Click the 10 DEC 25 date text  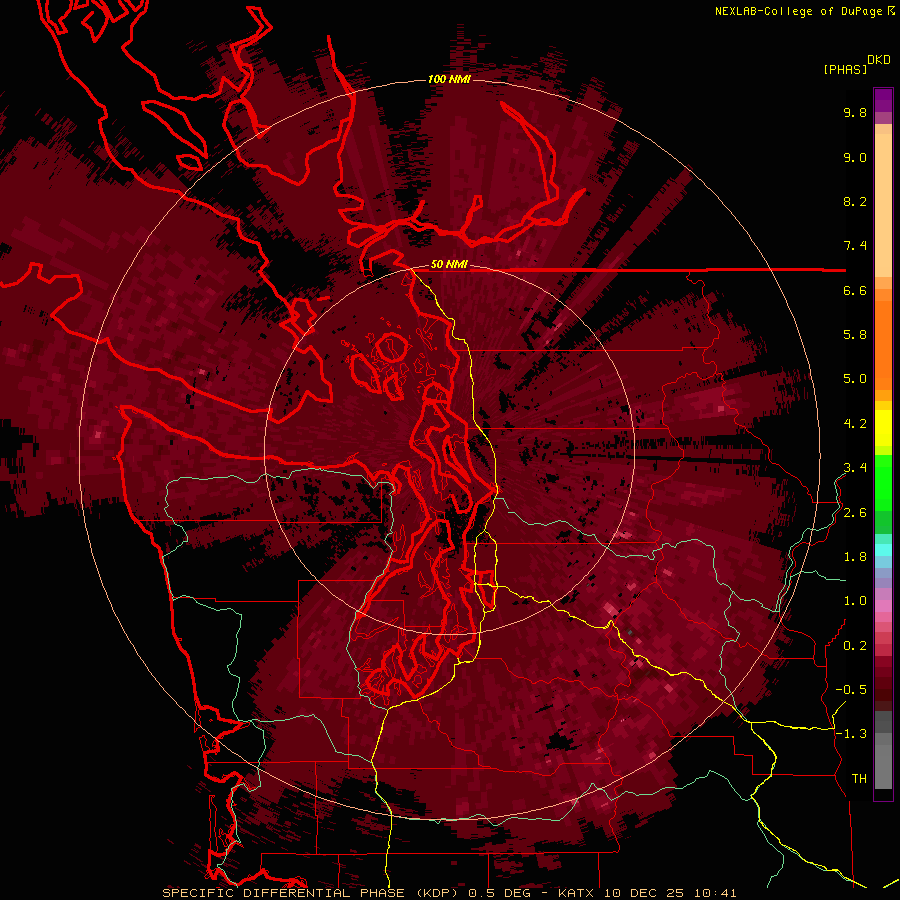[645, 893]
